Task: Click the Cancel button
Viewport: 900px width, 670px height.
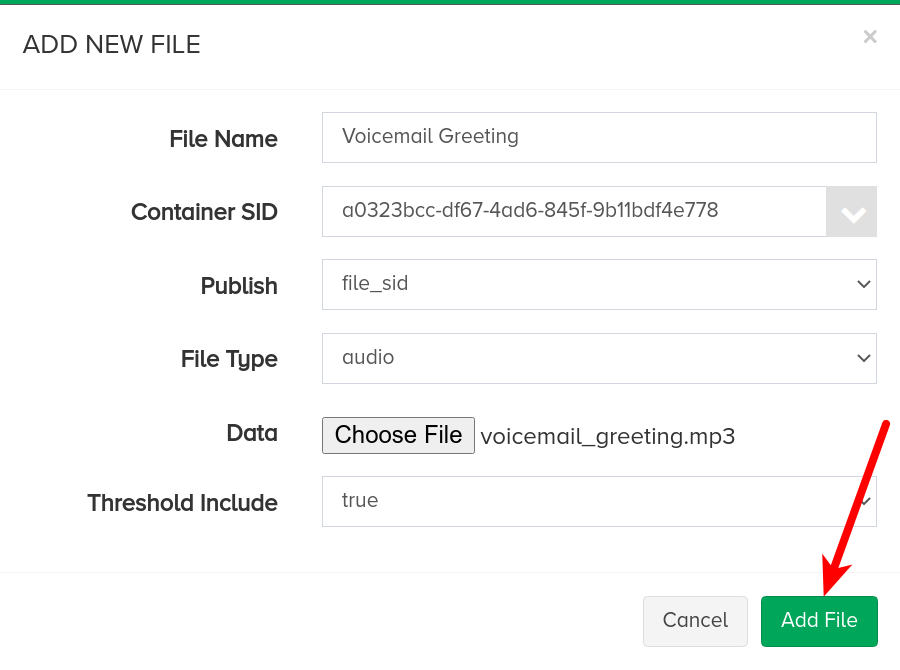Action: coord(695,621)
